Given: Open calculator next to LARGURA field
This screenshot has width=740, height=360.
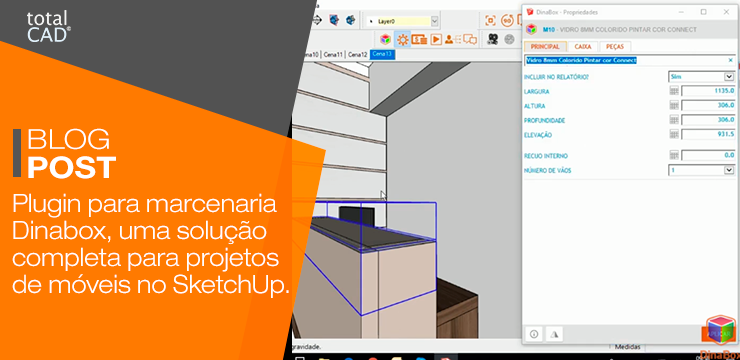Looking at the screenshot, I should tap(674, 91).
